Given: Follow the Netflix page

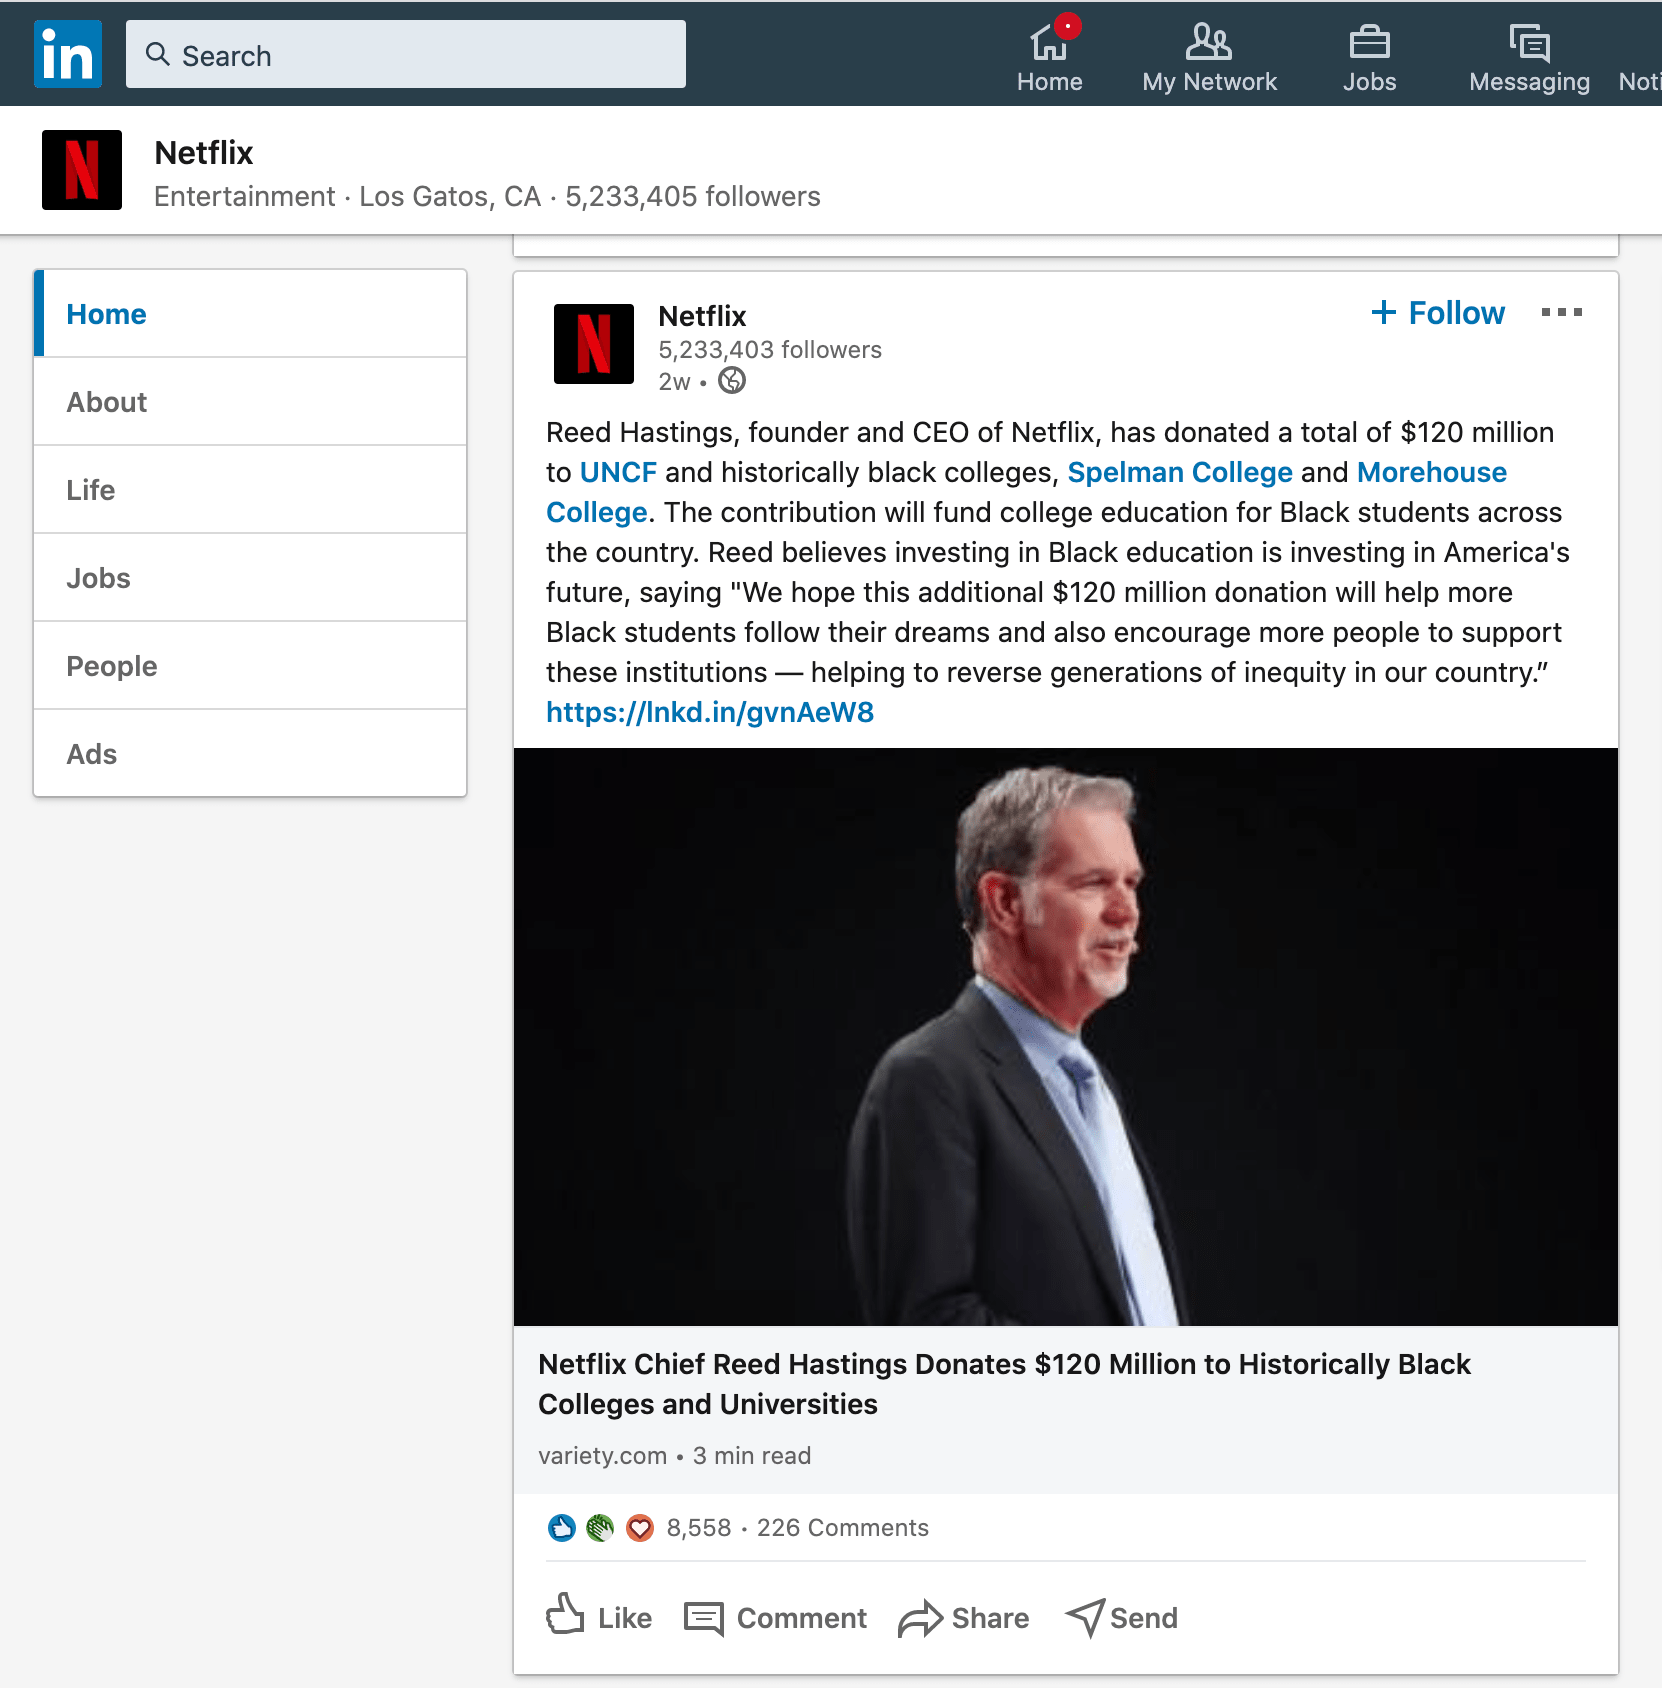Looking at the screenshot, I should 1437,313.
